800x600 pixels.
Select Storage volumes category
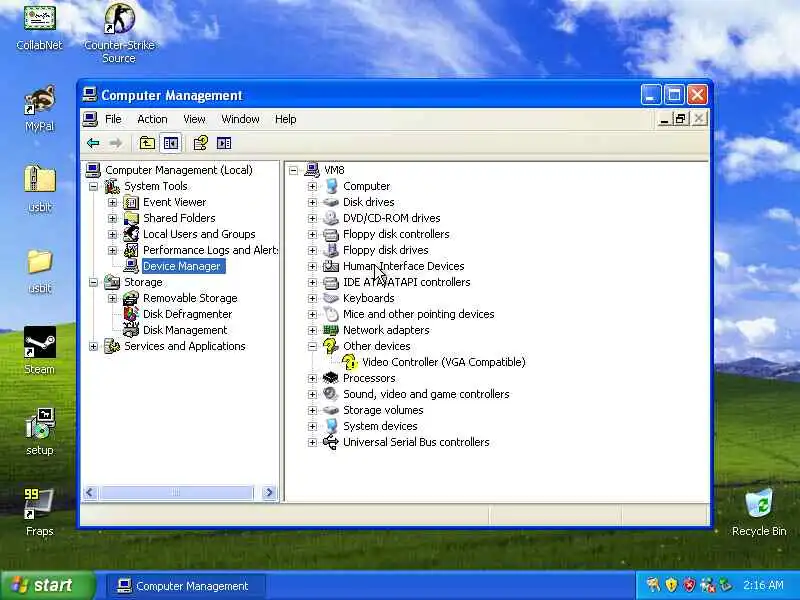383,410
